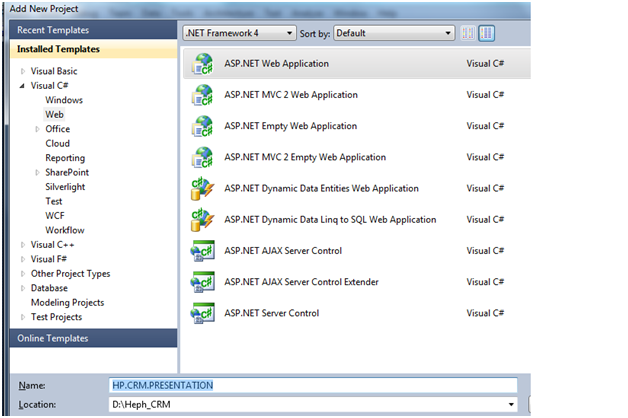628x418 pixels.
Task: Switch to medium icons list view
Action: [487, 33]
